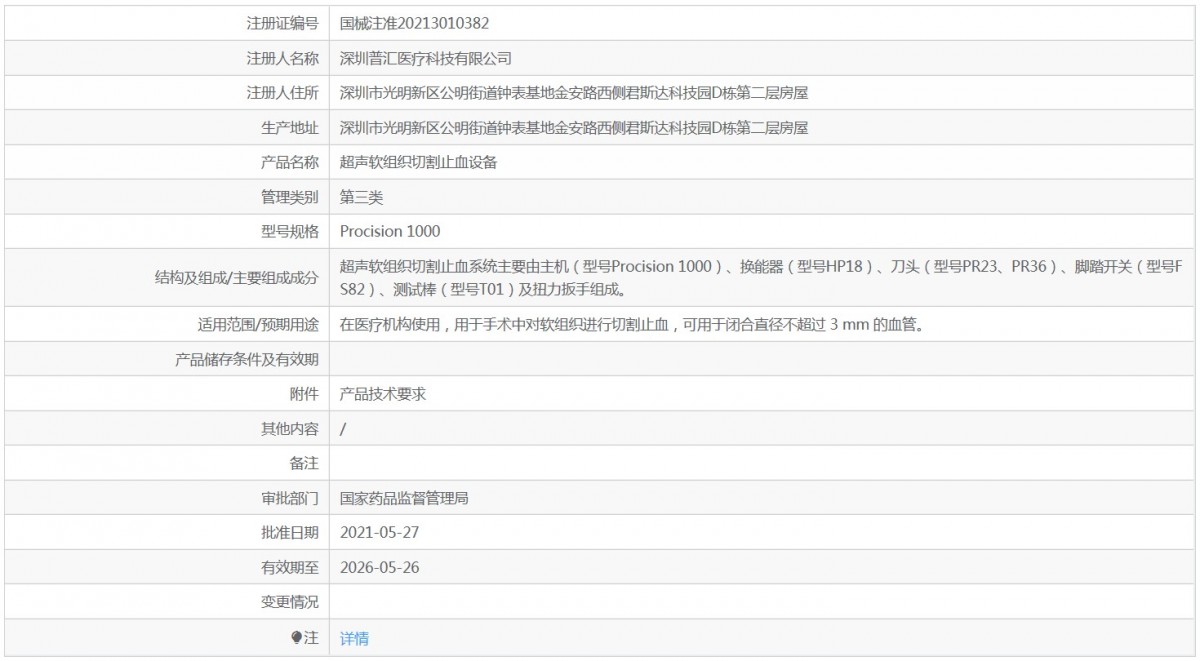The height and width of the screenshot is (661, 1200).
Task: Click the 管理类别 label
Action: pyautogui.click(x=289, y=197)
